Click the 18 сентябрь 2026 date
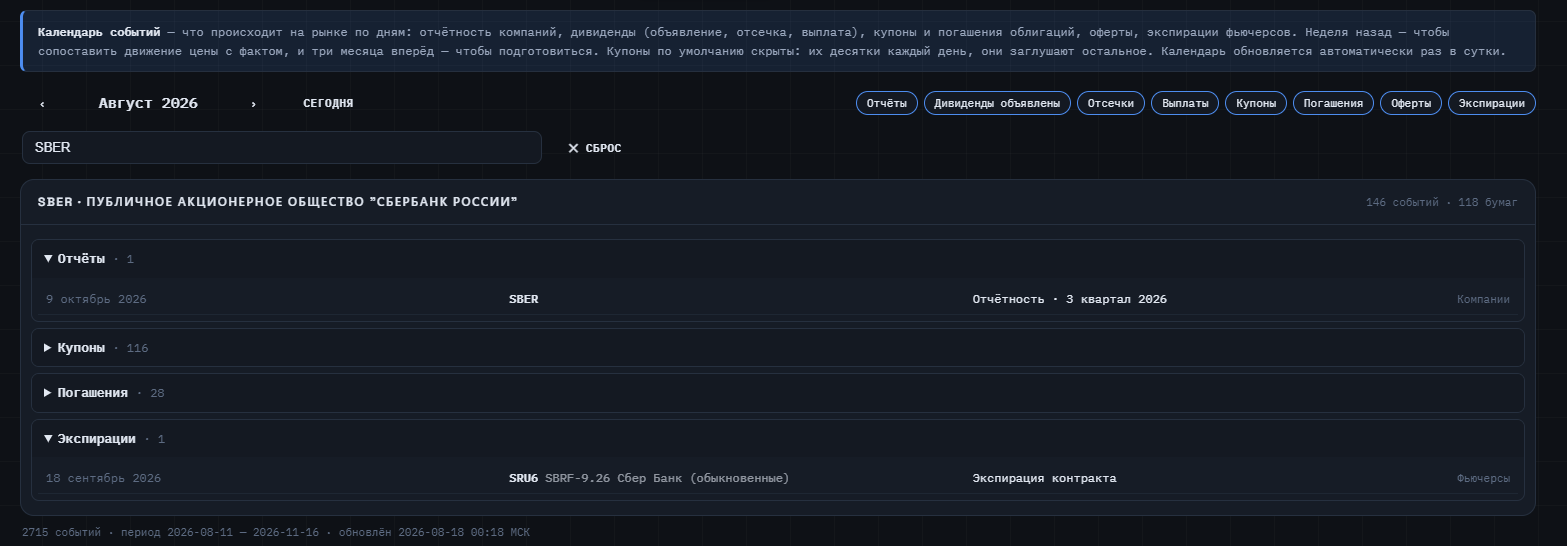1567x546 pixels. tap(103, 478)
